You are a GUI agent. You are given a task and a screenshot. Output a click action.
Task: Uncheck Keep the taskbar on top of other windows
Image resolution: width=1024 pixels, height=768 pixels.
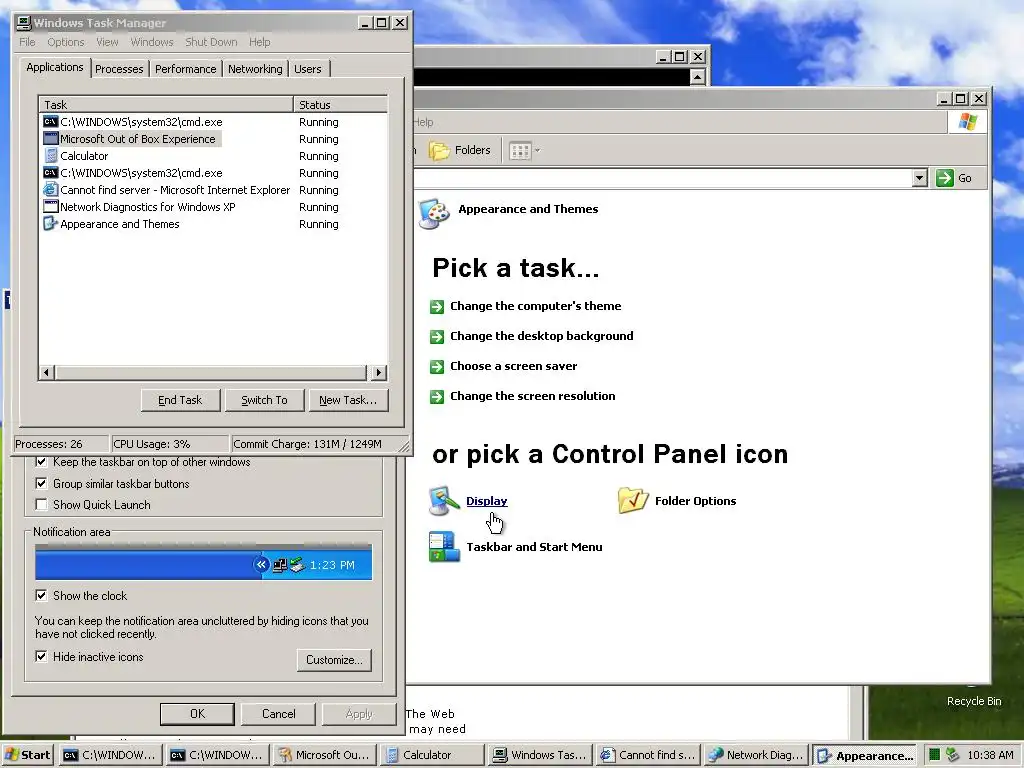41,462
